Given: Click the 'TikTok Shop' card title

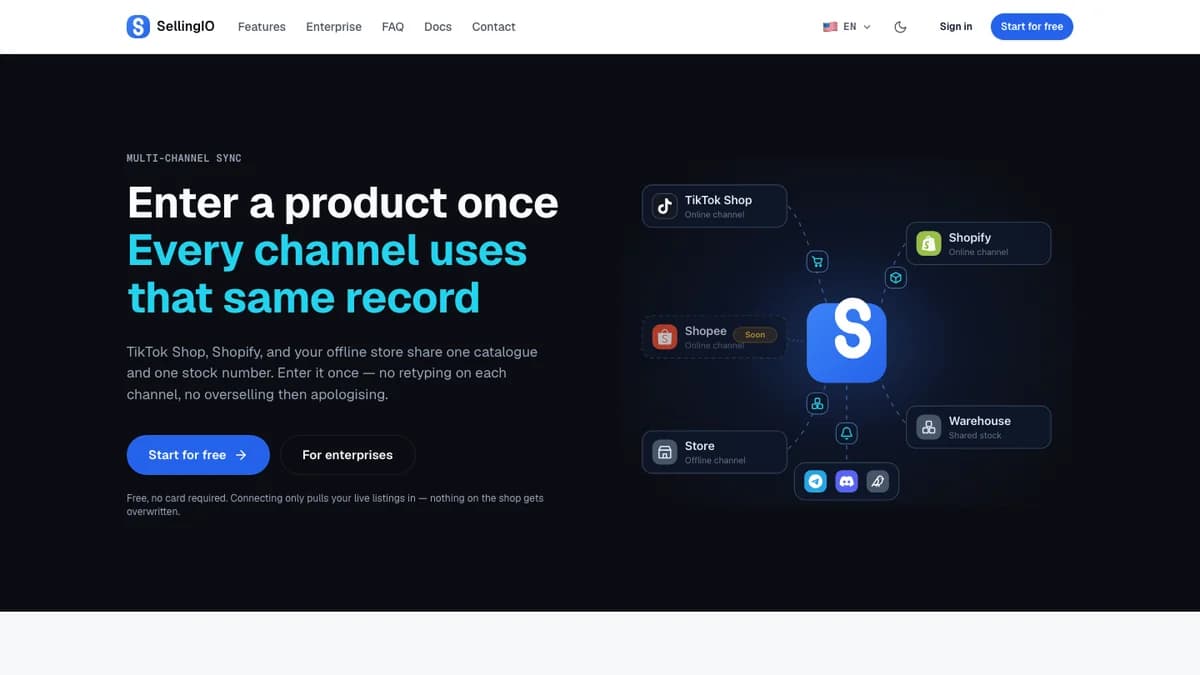Looking at the screenshot, I should (x=718, y=200).
